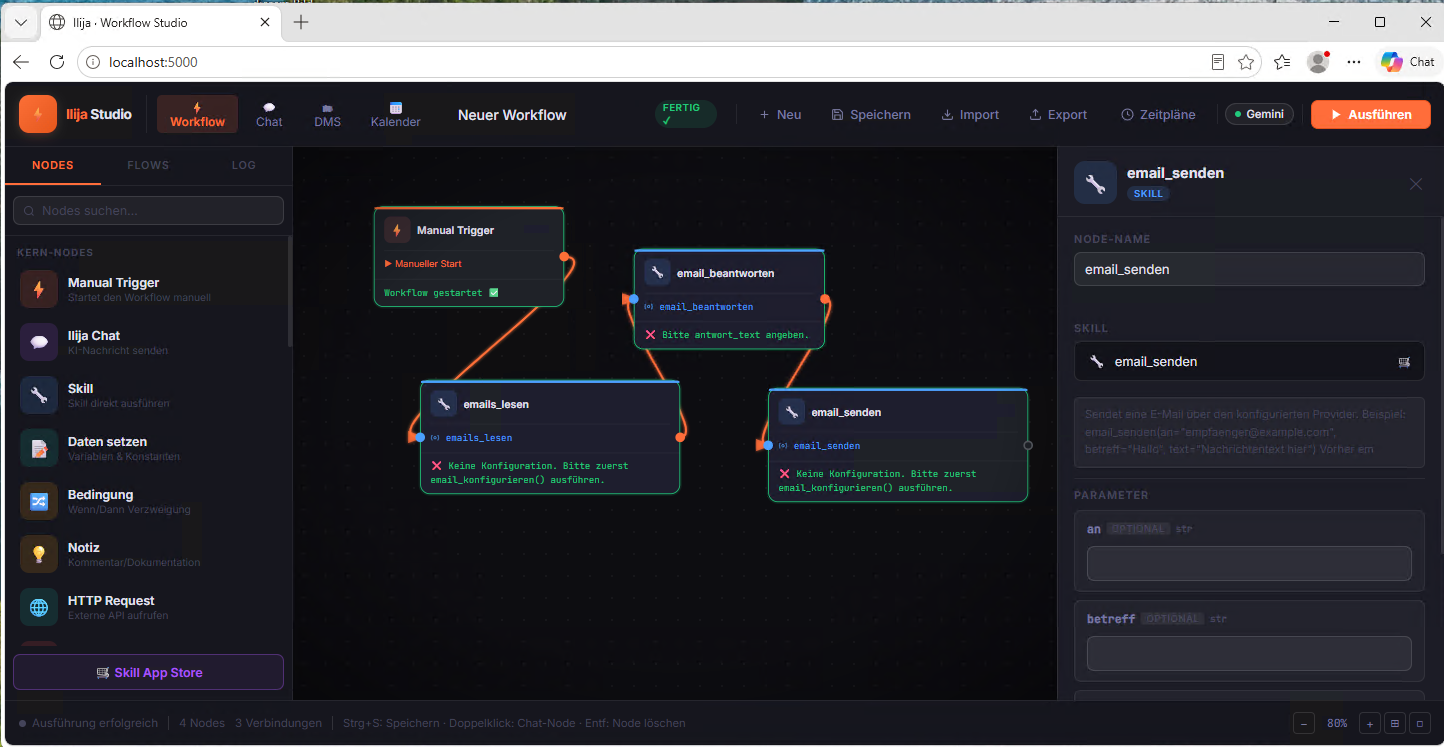Run the workflow with Ausführen

pyautogui.click(x=1371, y=114)
